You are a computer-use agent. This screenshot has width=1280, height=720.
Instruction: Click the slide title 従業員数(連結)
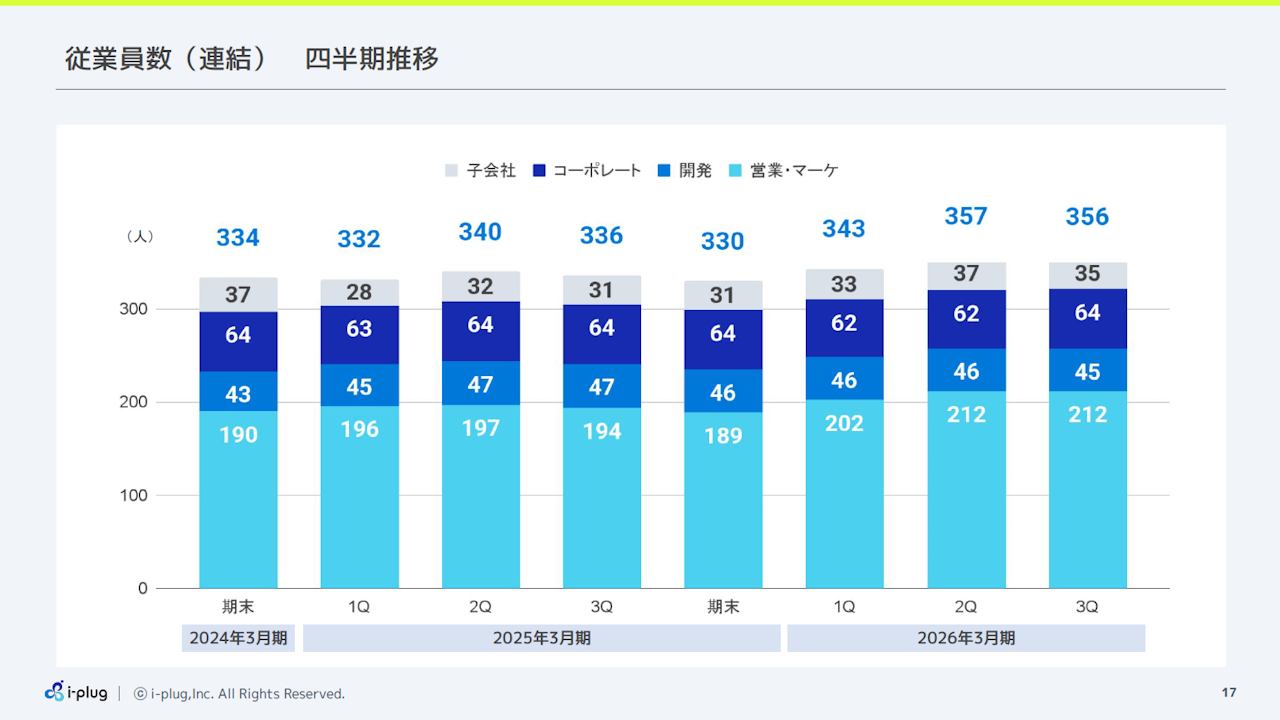pyautogui.click(x=166, y=59)
